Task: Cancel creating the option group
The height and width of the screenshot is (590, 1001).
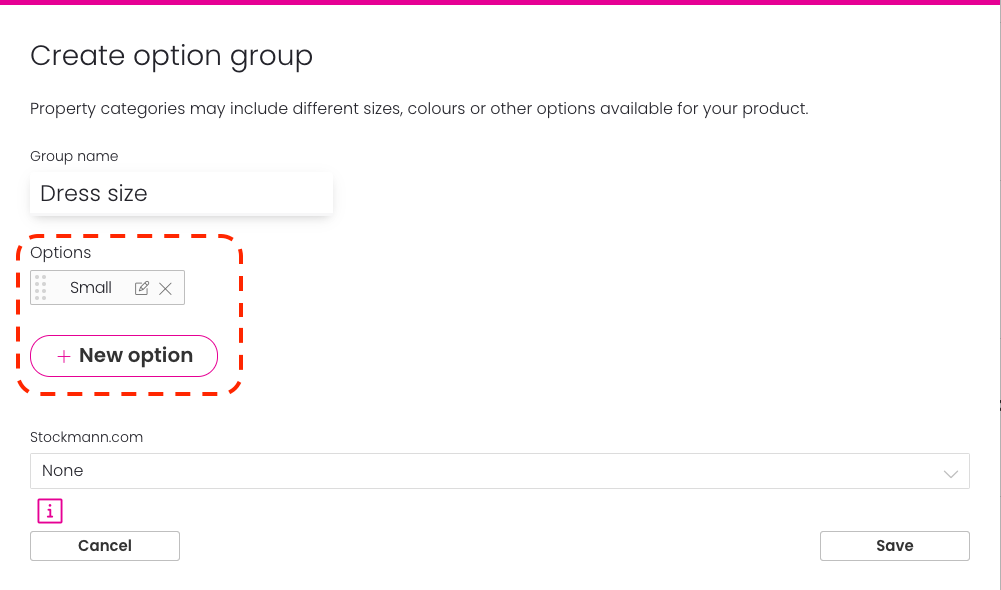Action: tap(105, 546)
